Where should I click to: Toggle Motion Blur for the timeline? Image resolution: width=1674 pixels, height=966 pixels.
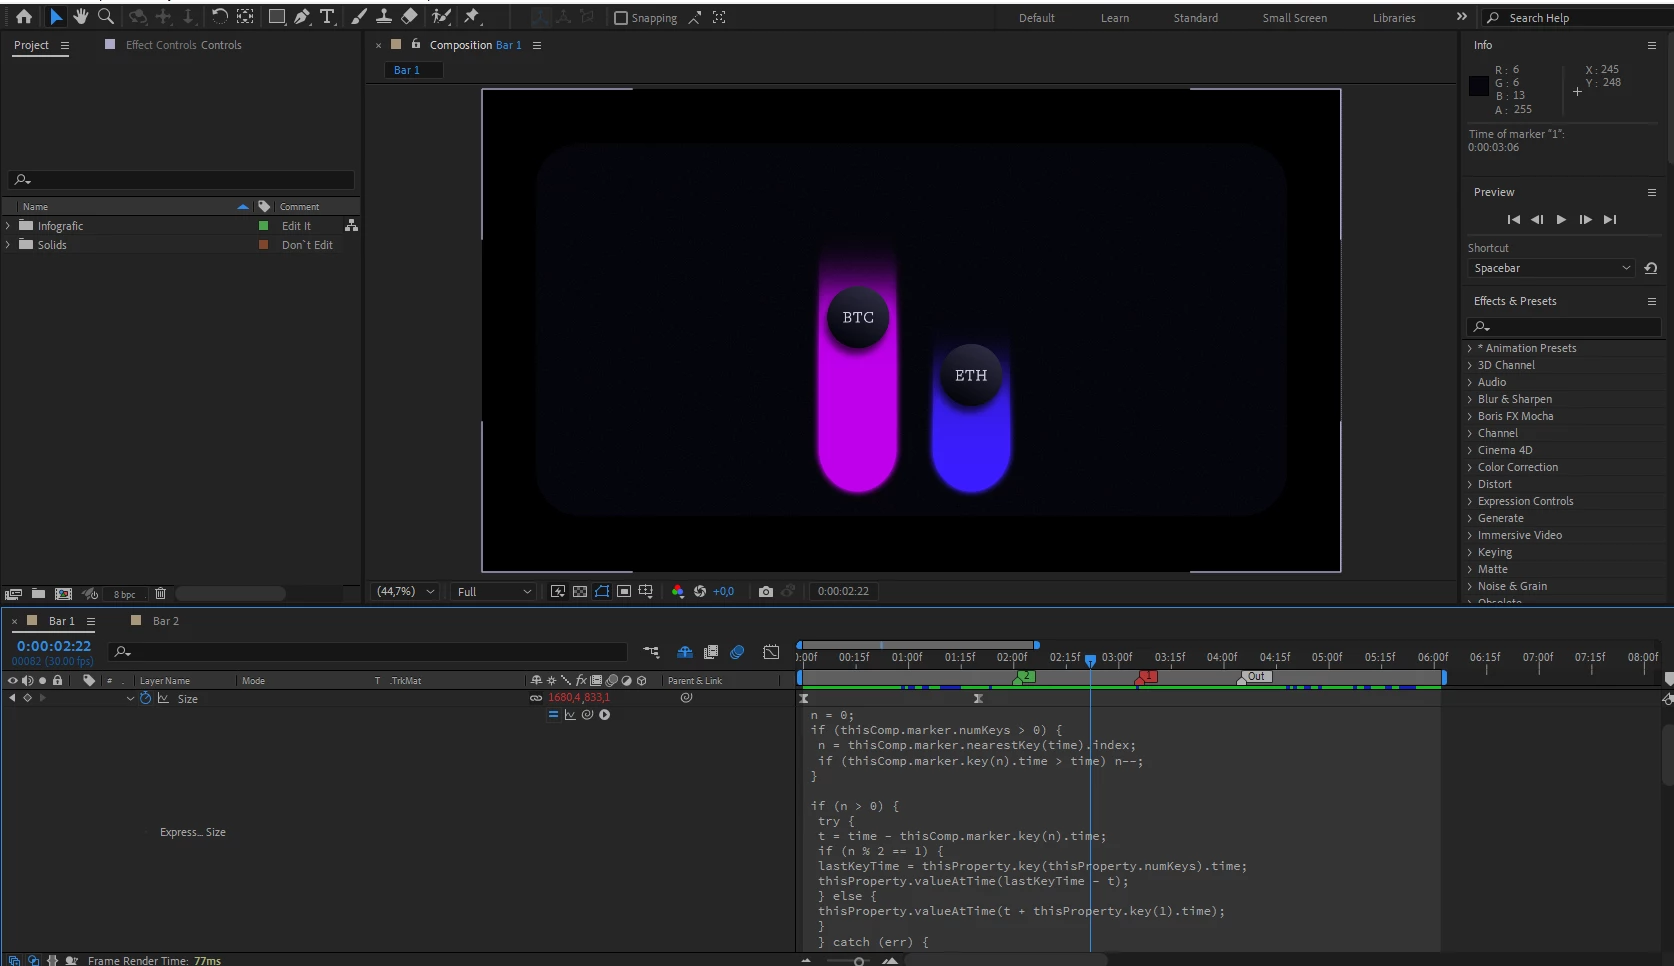tap(737, 652)
